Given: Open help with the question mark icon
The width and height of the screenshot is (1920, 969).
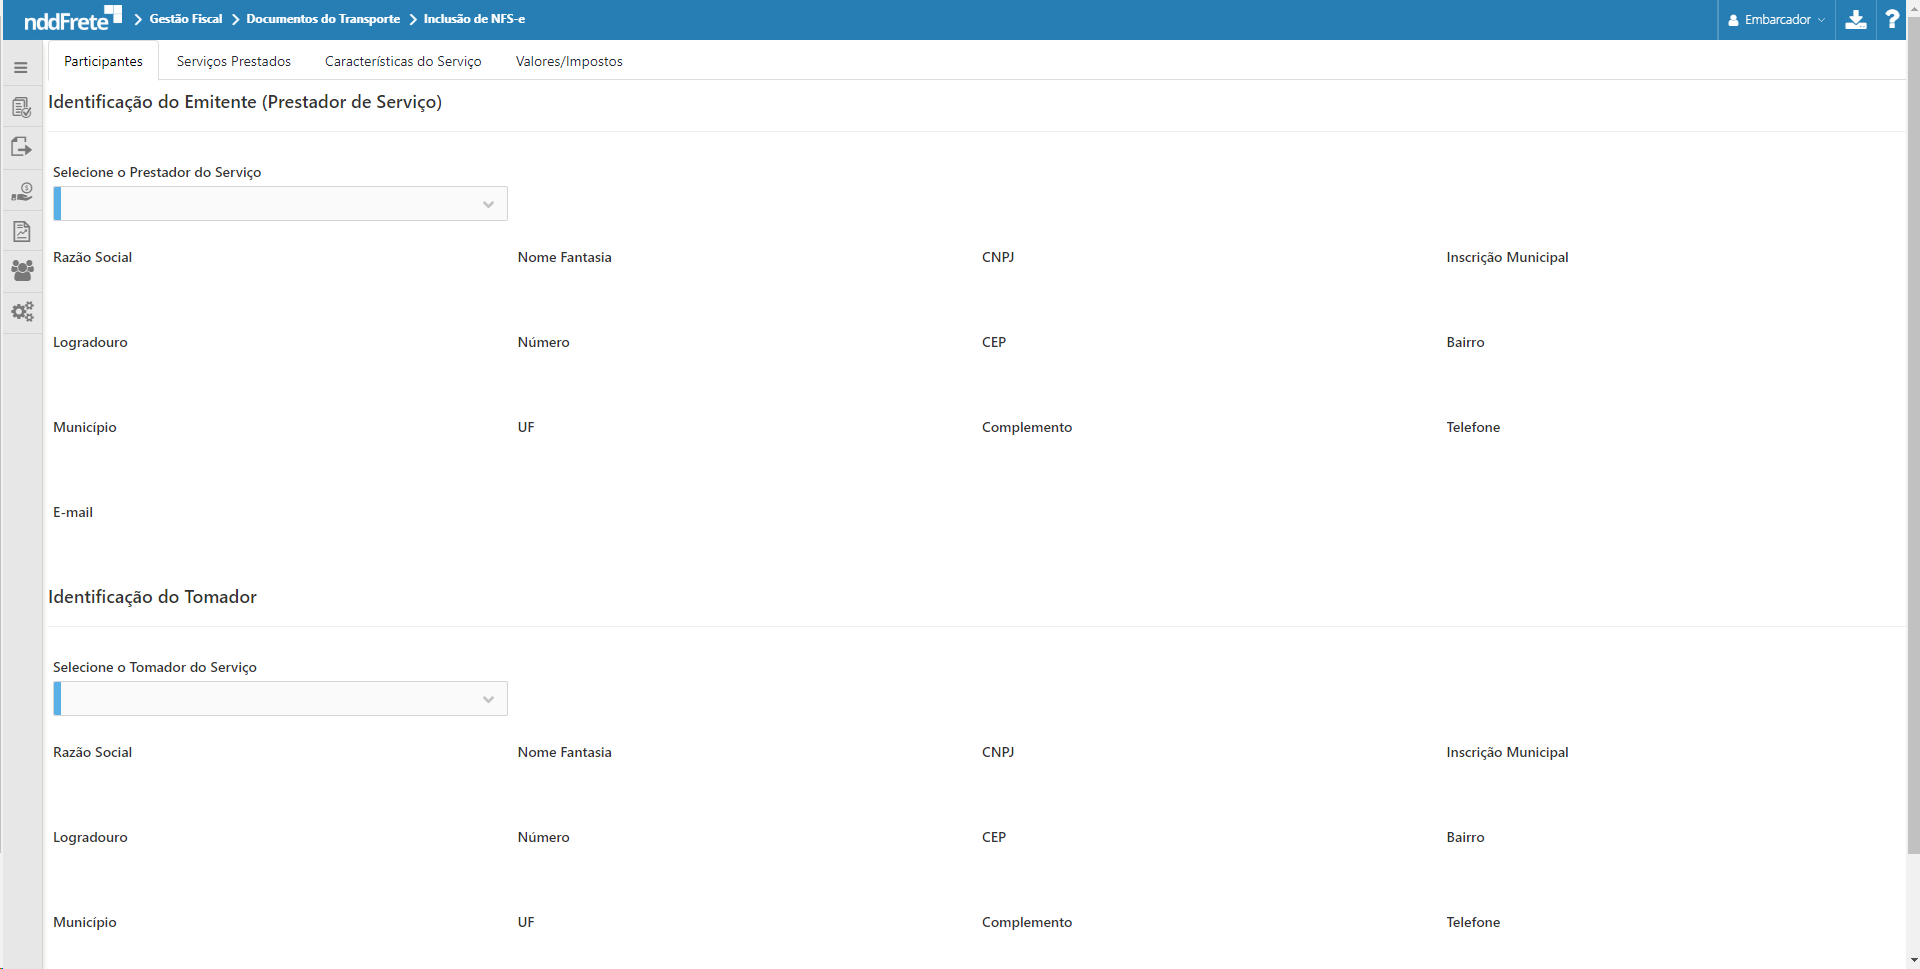Looking at the screenshot, I should pos(1892,20).
